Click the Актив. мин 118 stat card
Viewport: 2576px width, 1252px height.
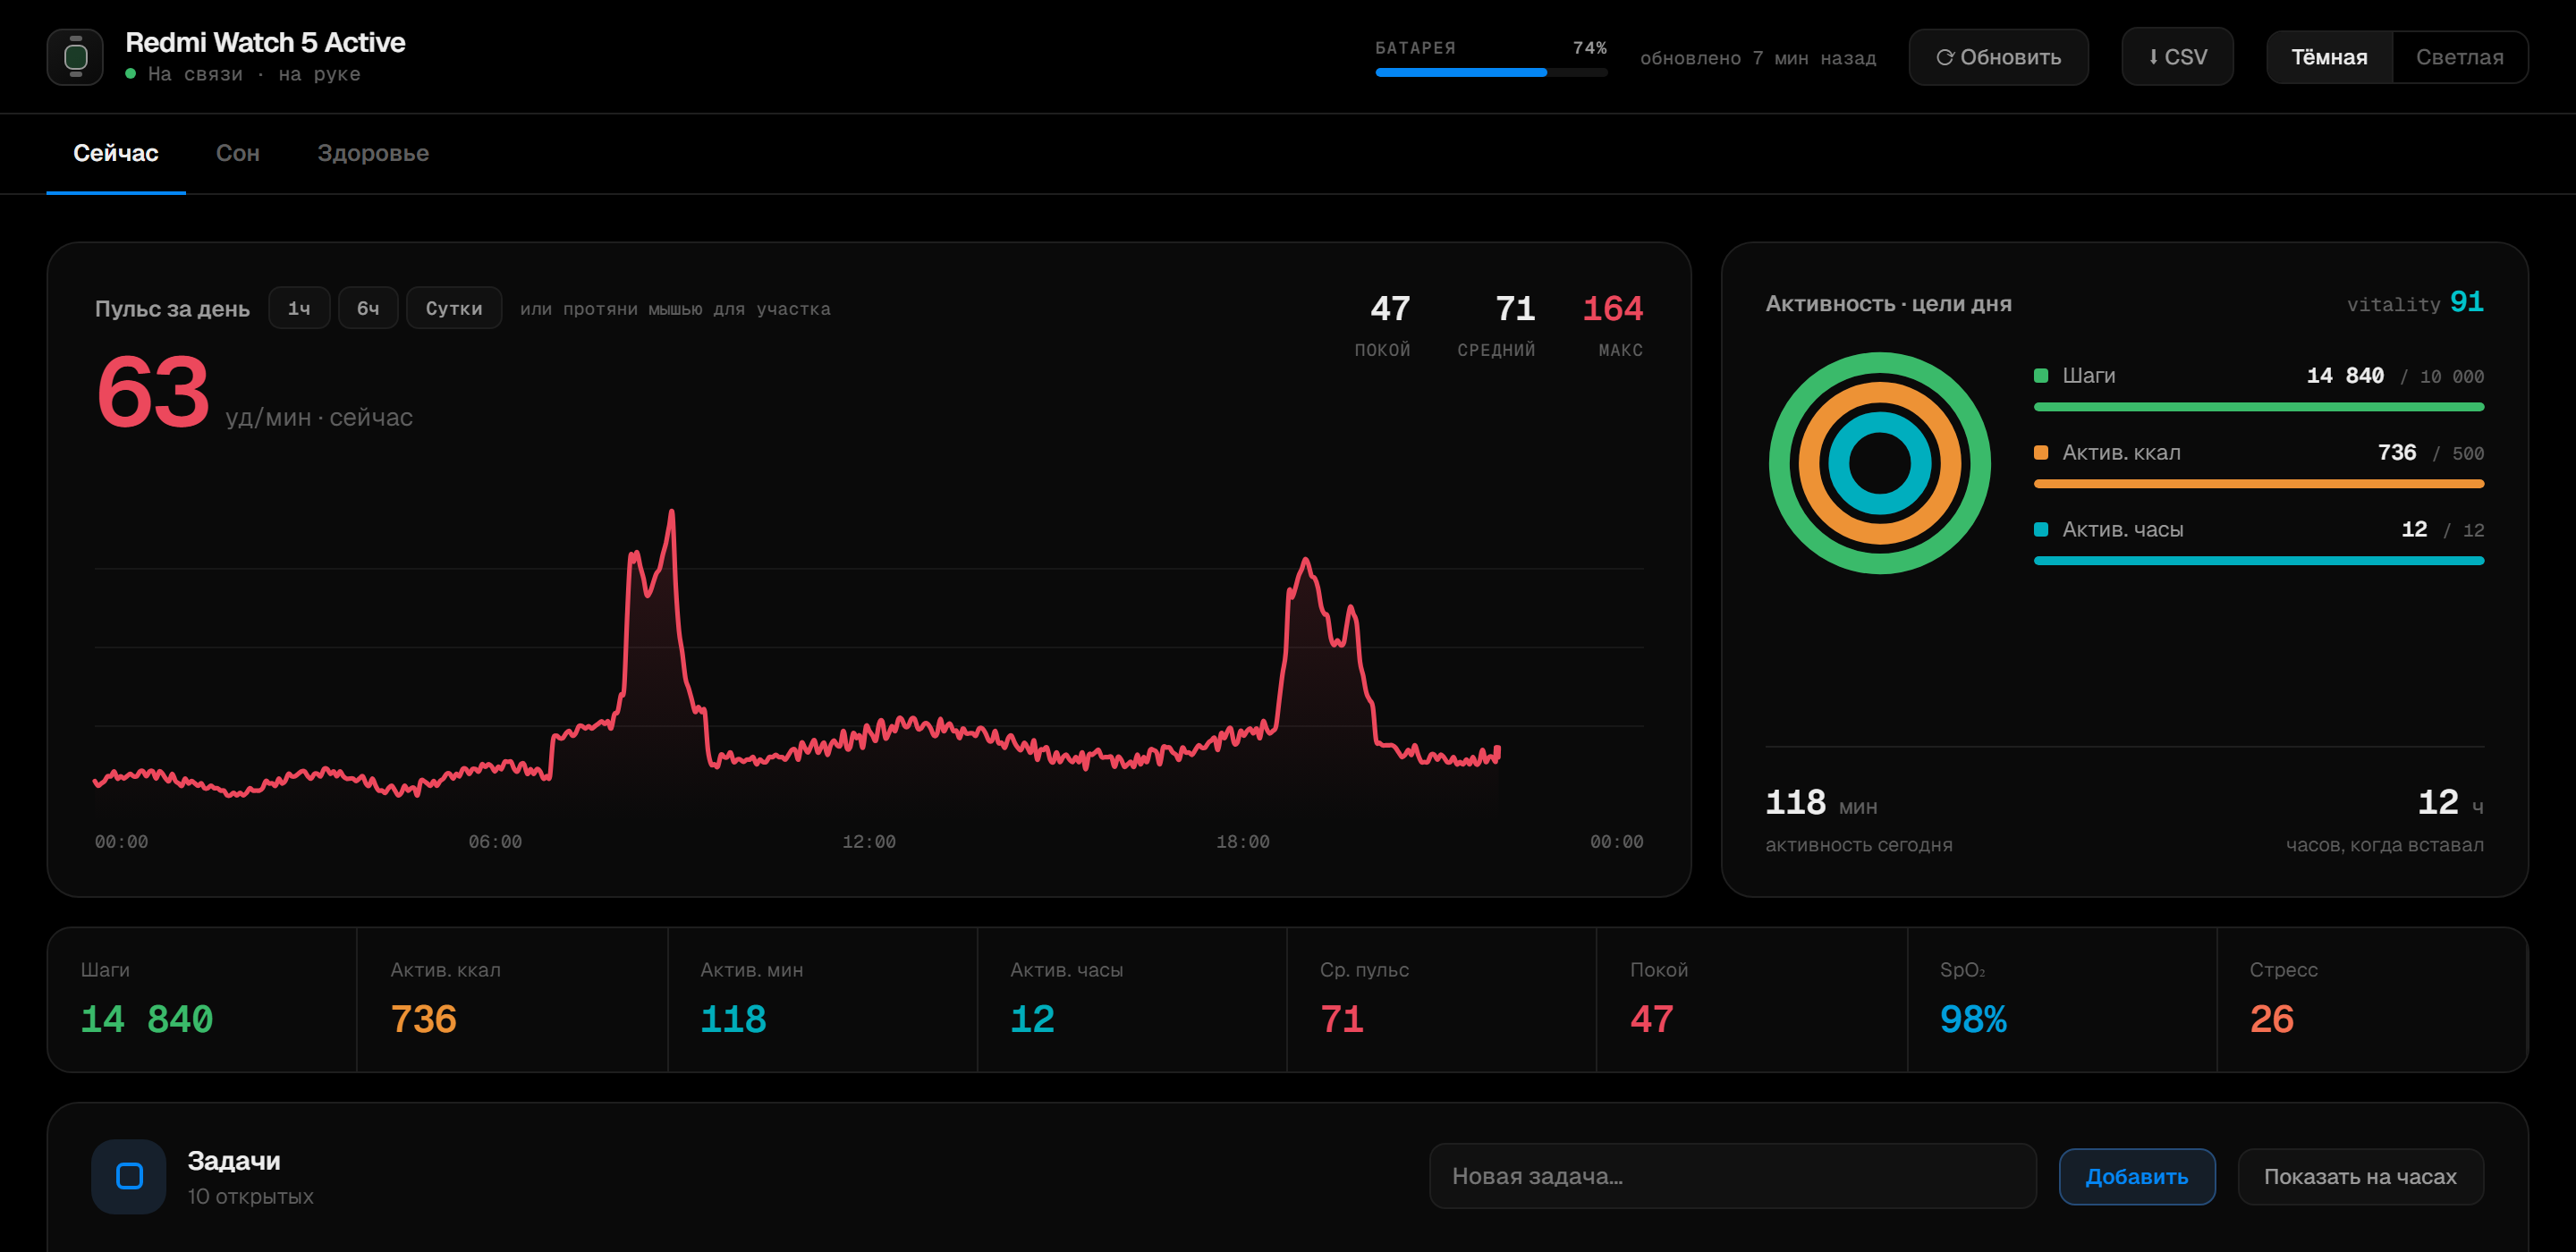tap(822, 1000)
